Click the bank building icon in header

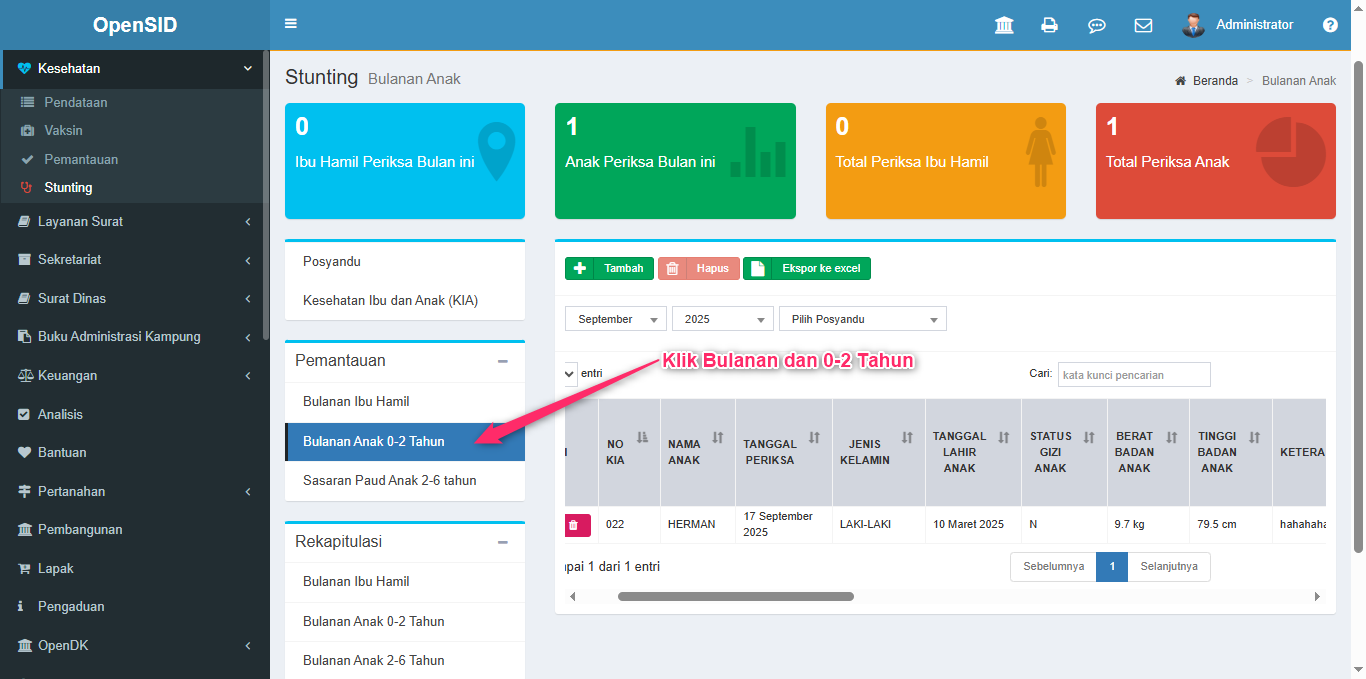pyautogui.click(x=1004, y=25)
